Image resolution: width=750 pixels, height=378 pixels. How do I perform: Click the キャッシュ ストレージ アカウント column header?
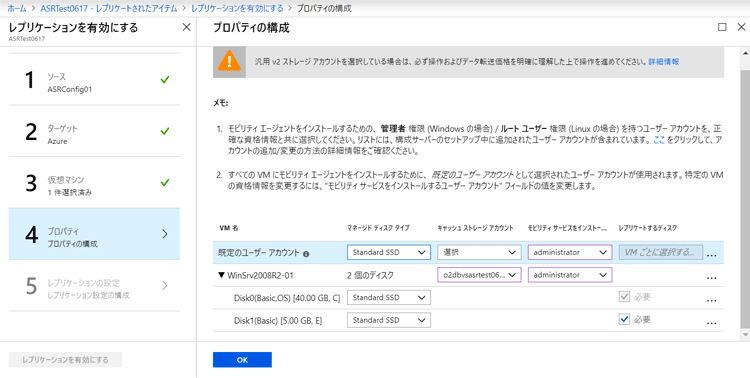pos(475,228)
